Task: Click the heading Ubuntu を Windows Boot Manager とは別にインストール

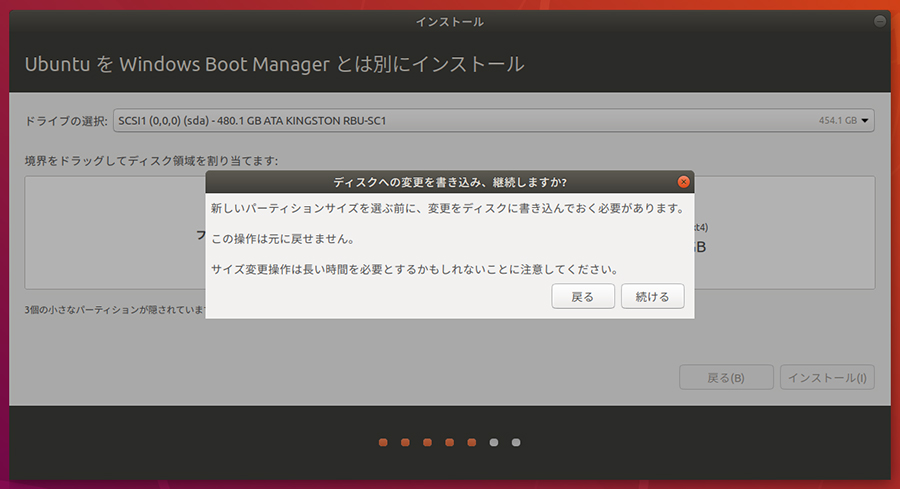Action: (x=274, y=64)
